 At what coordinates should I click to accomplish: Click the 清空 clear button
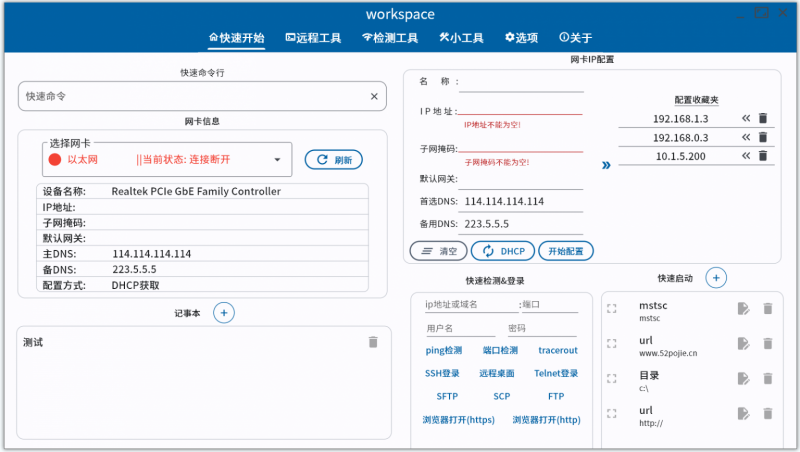[438, 251]
